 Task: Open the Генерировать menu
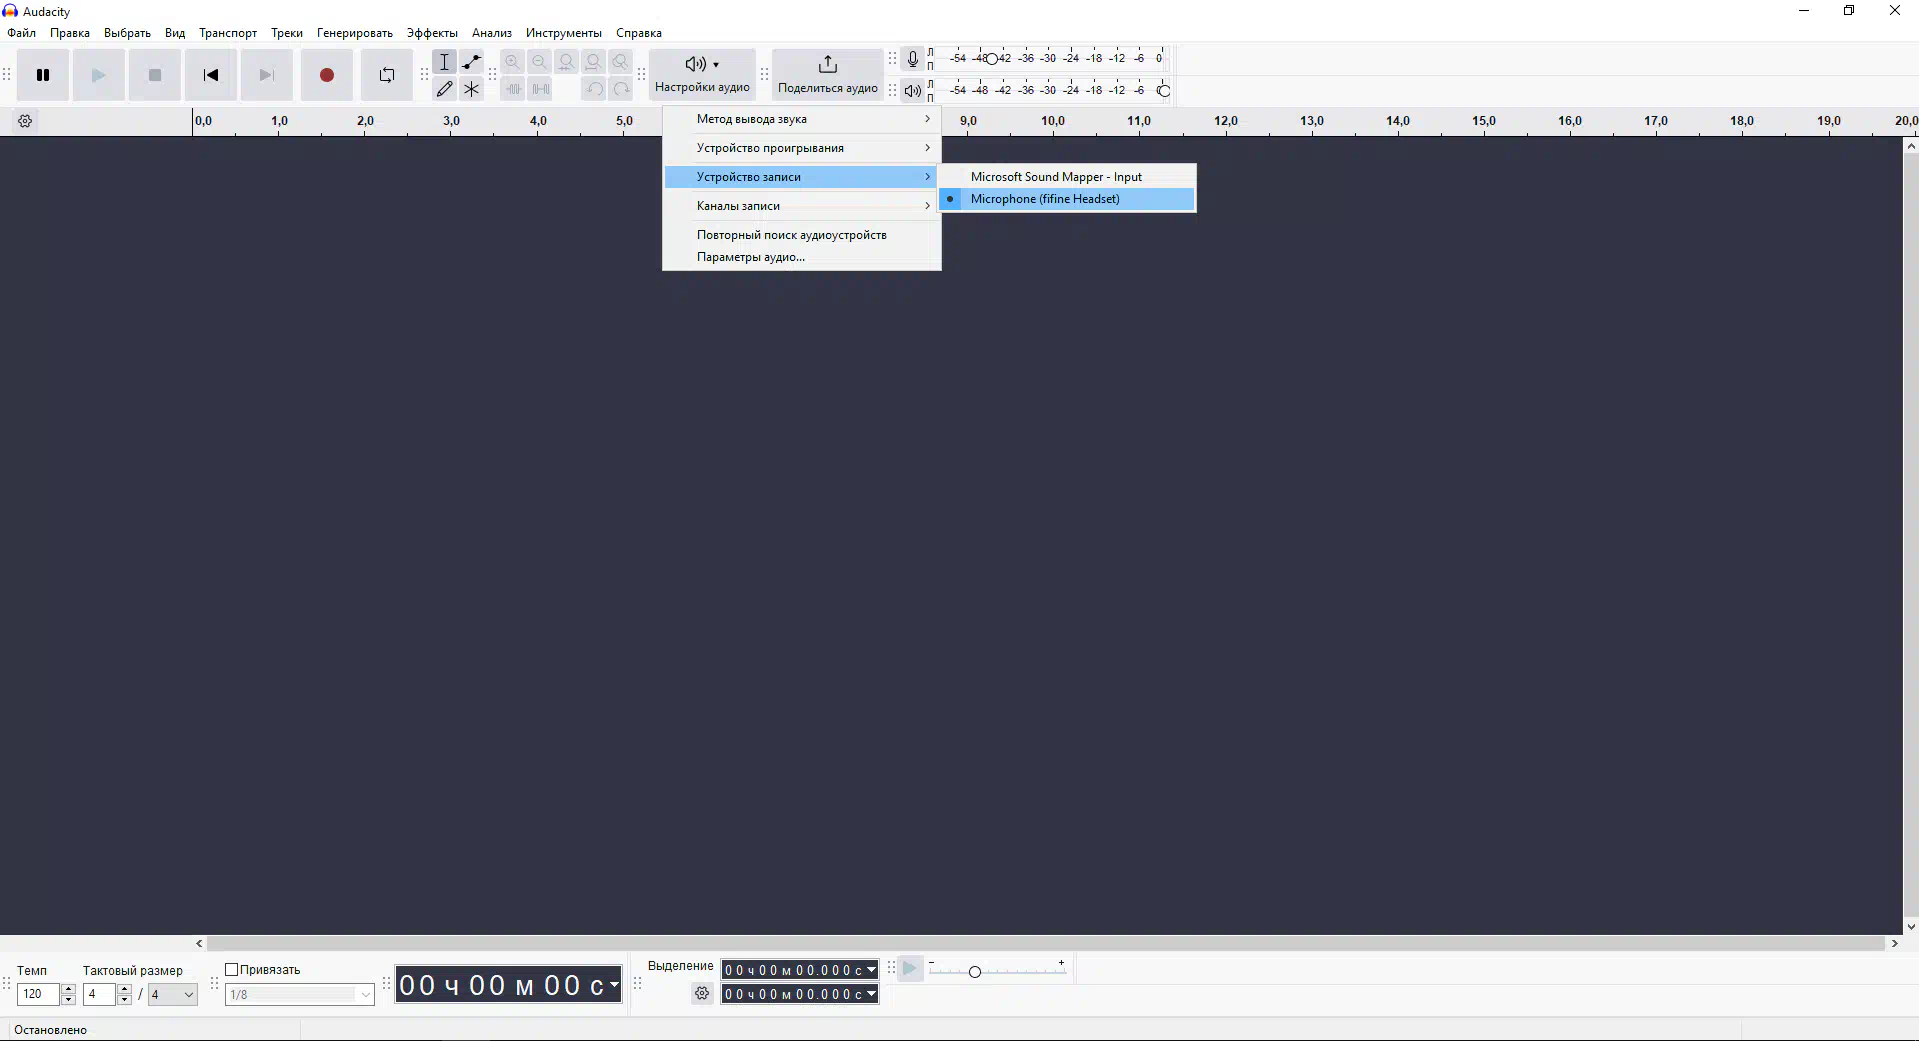(355, 33)
